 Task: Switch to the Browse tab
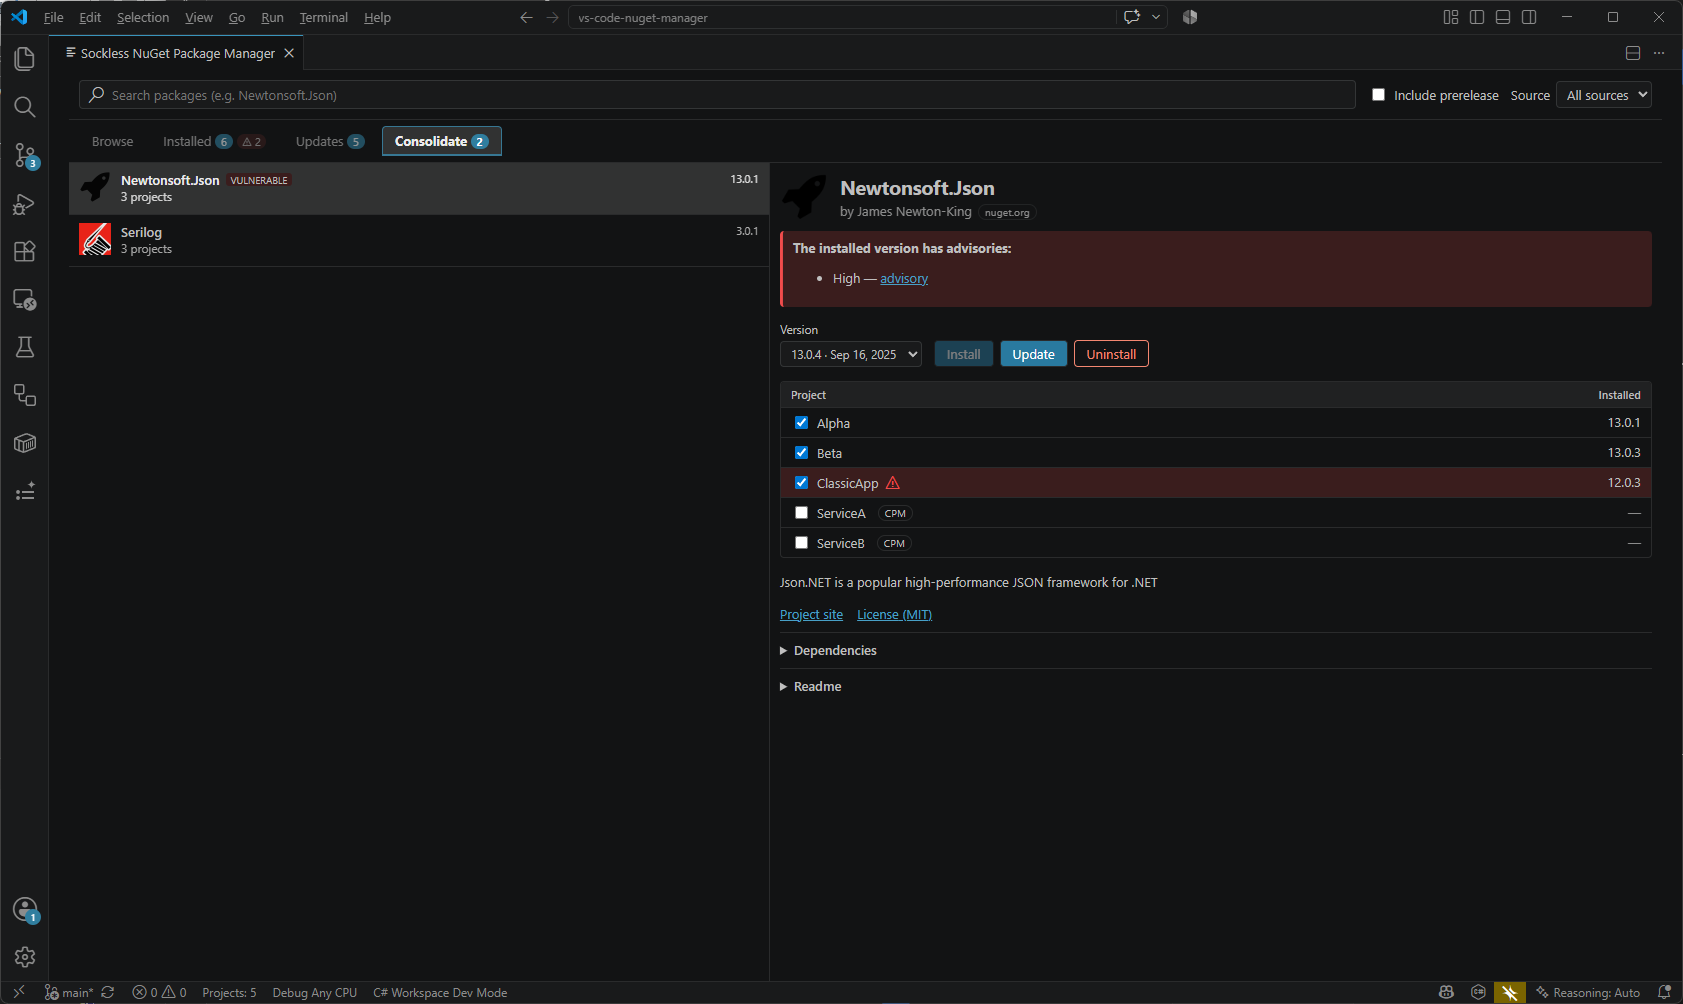pos(112,141)
